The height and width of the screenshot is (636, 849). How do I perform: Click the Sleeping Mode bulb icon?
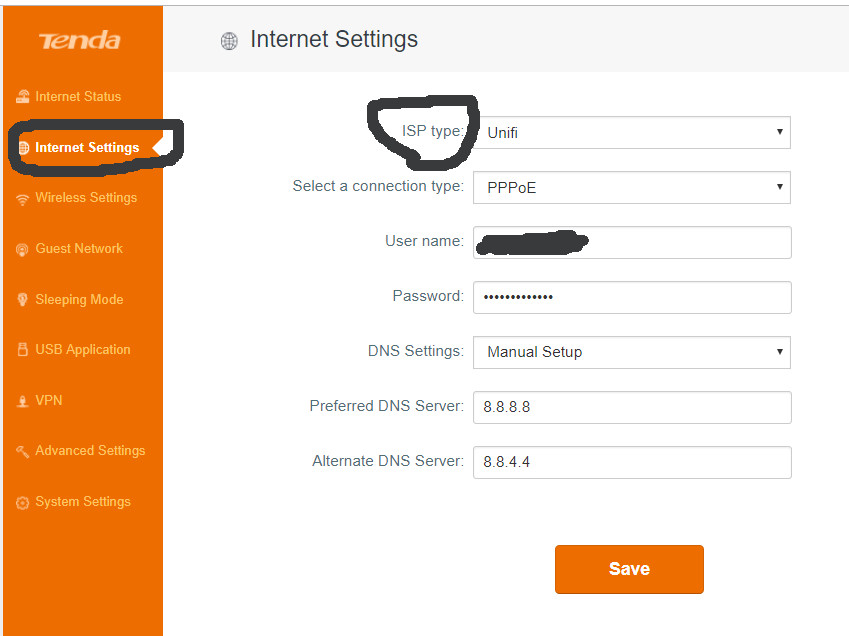(x=23, y=300)
